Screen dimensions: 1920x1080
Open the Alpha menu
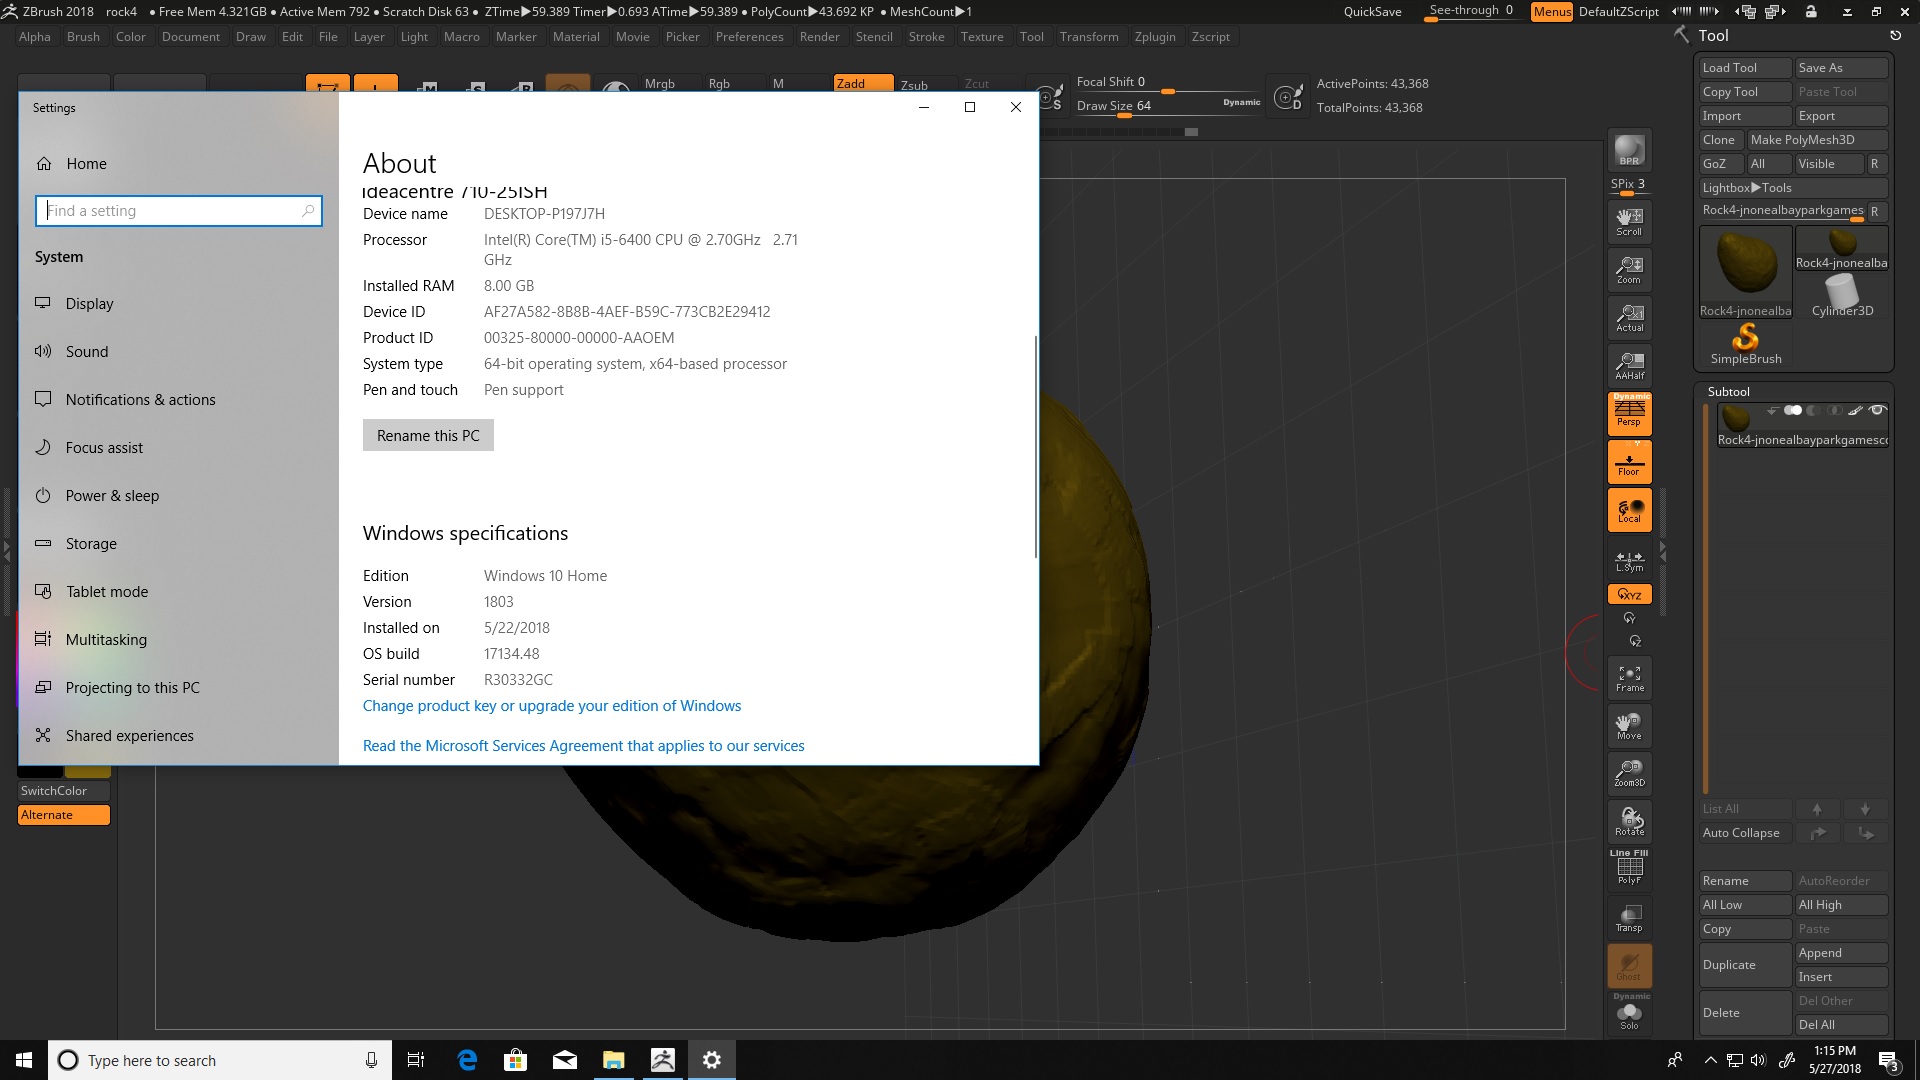coord(35,37)
